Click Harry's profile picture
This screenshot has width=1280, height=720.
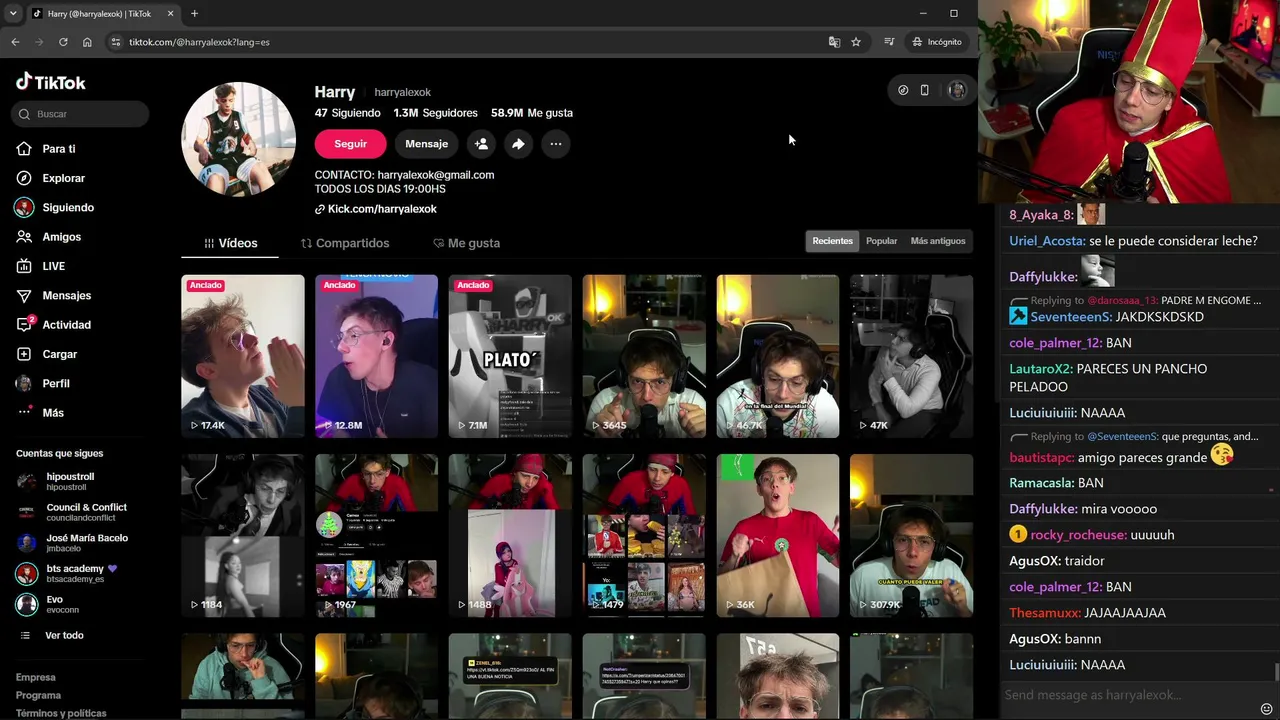point(238,139)
